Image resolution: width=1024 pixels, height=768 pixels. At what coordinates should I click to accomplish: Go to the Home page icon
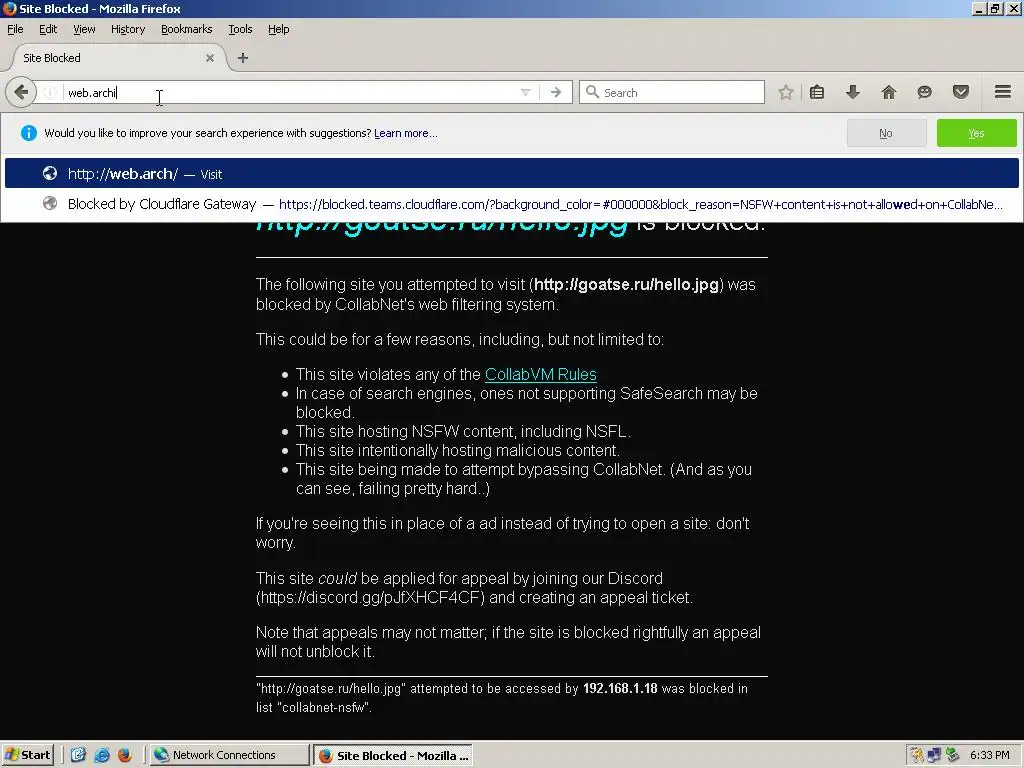888,92
